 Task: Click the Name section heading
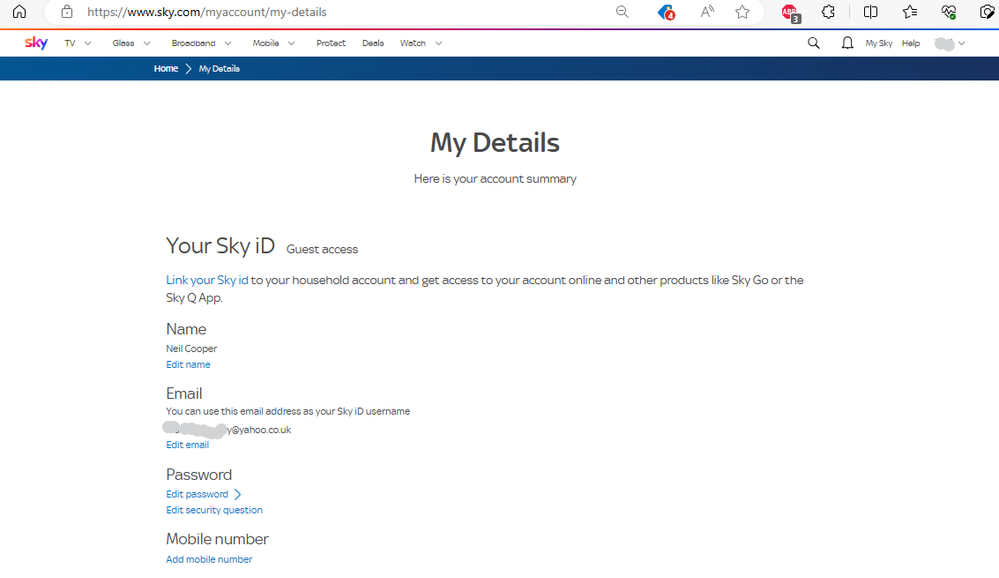tap(186, 329)
